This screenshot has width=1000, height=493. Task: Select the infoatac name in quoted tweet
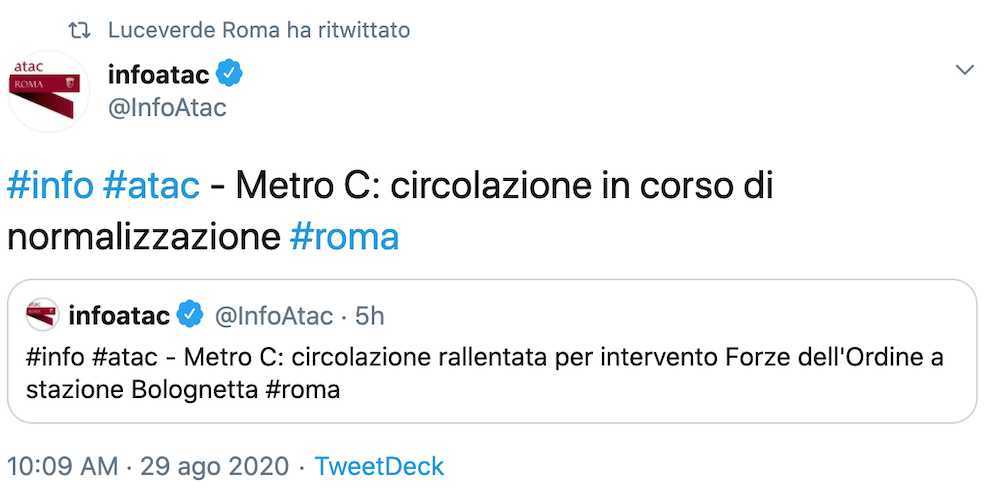119,316
